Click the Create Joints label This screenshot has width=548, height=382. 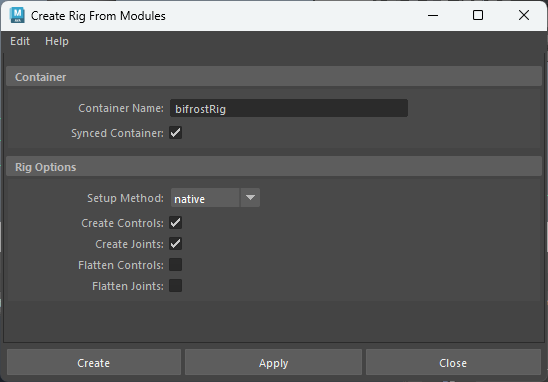(129, 244)
